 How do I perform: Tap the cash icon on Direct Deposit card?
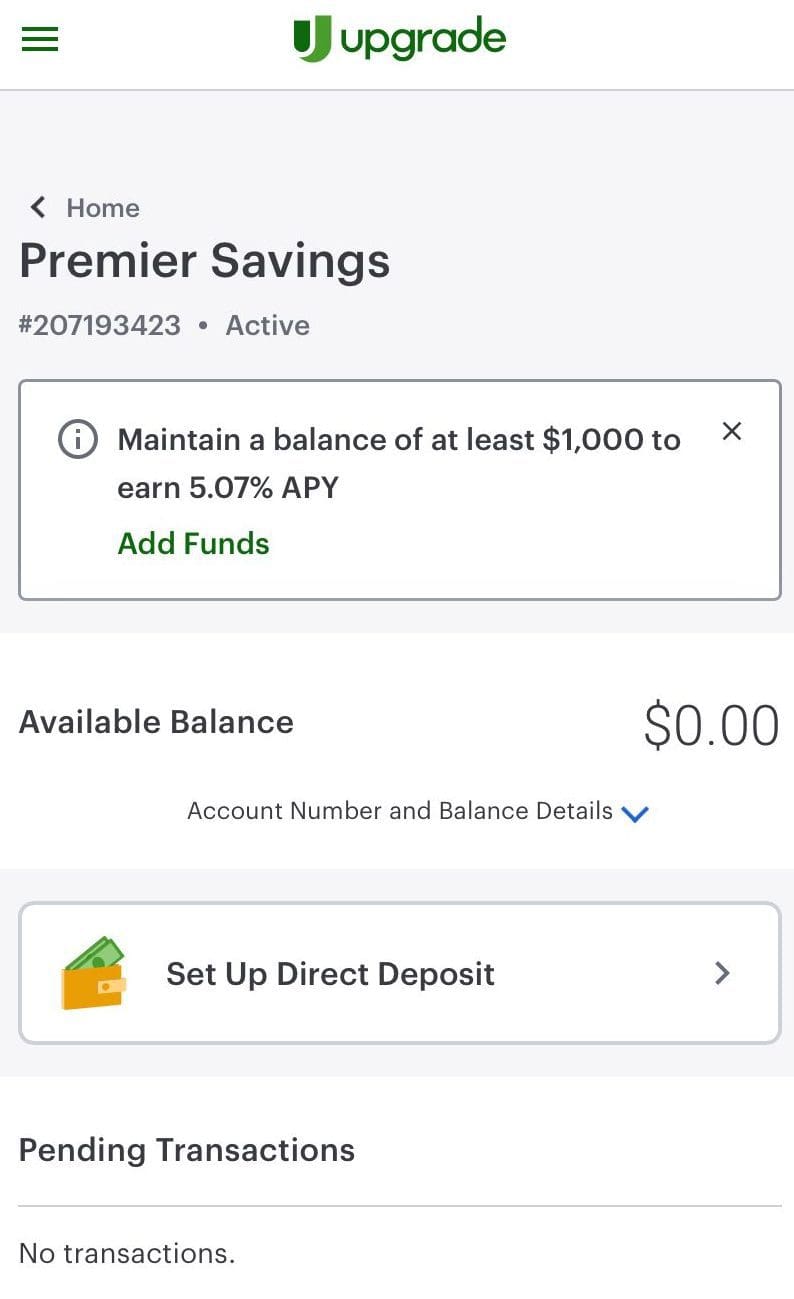click(94, 971)
